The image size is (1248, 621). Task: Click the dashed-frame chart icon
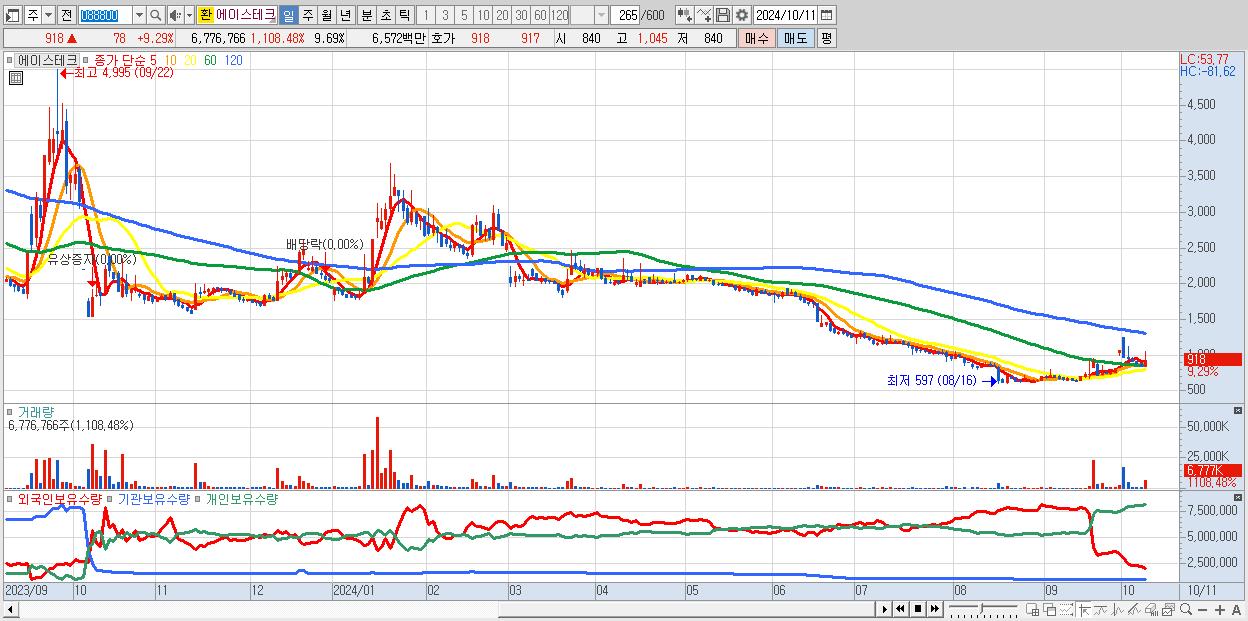click(x=1066, y=609)
